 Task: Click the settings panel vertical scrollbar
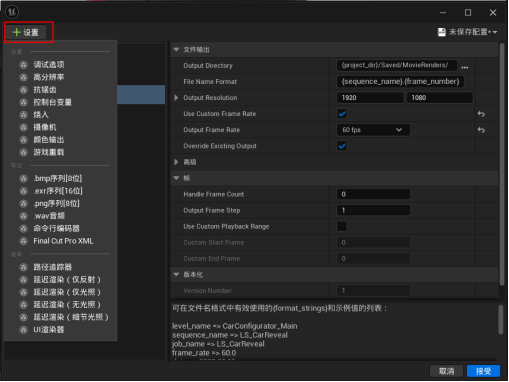pos(502,163)
